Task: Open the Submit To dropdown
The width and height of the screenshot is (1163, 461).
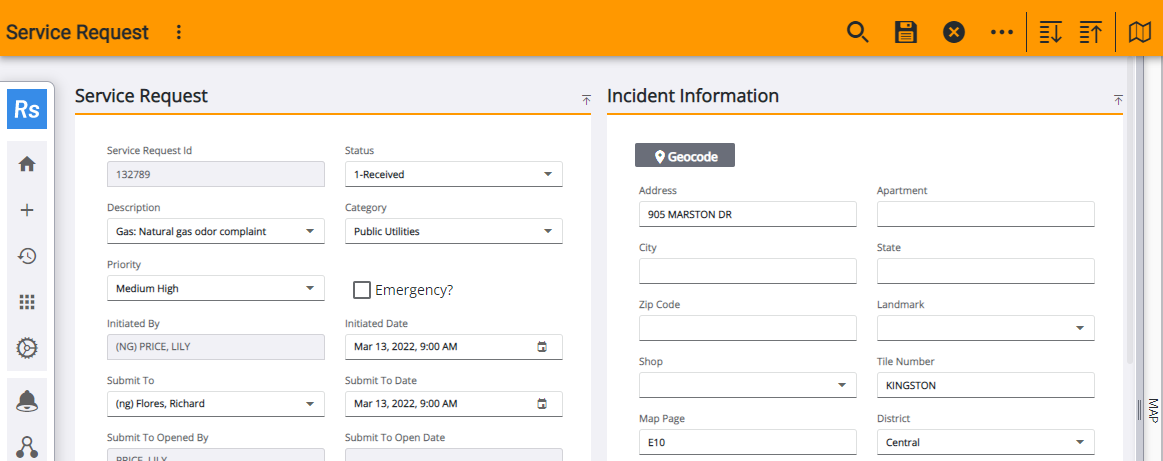Action: [x=216, y=404]
